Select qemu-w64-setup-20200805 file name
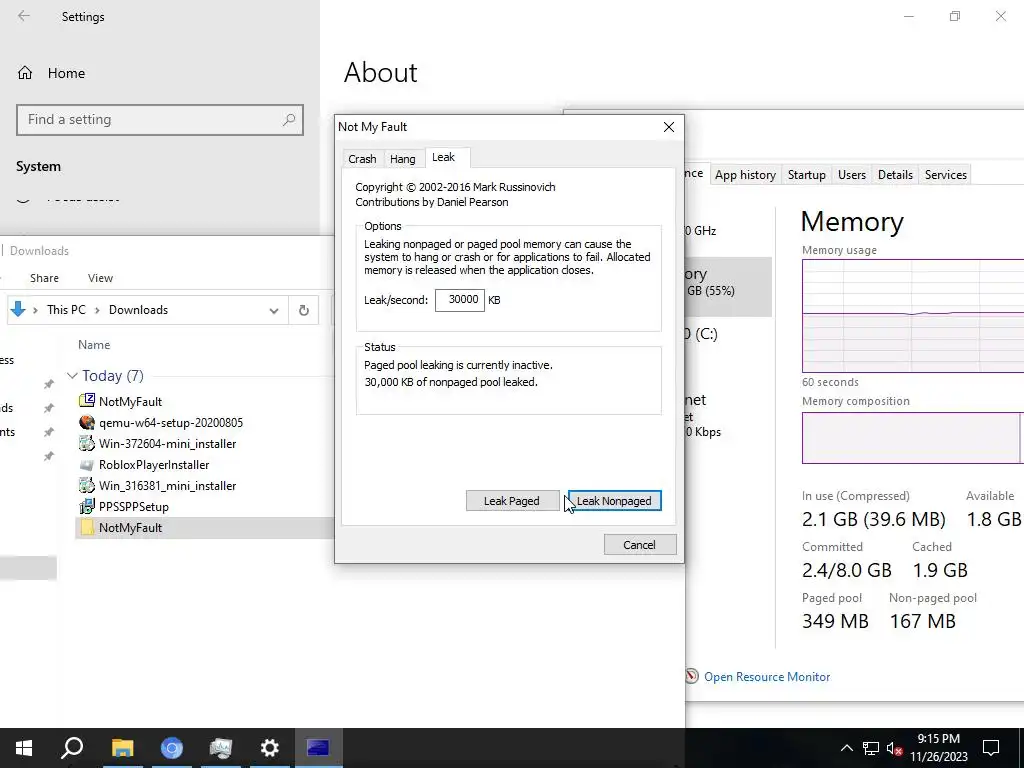Screen dimensions: 1024x768 pyautogui.click(x=171, y=423)
